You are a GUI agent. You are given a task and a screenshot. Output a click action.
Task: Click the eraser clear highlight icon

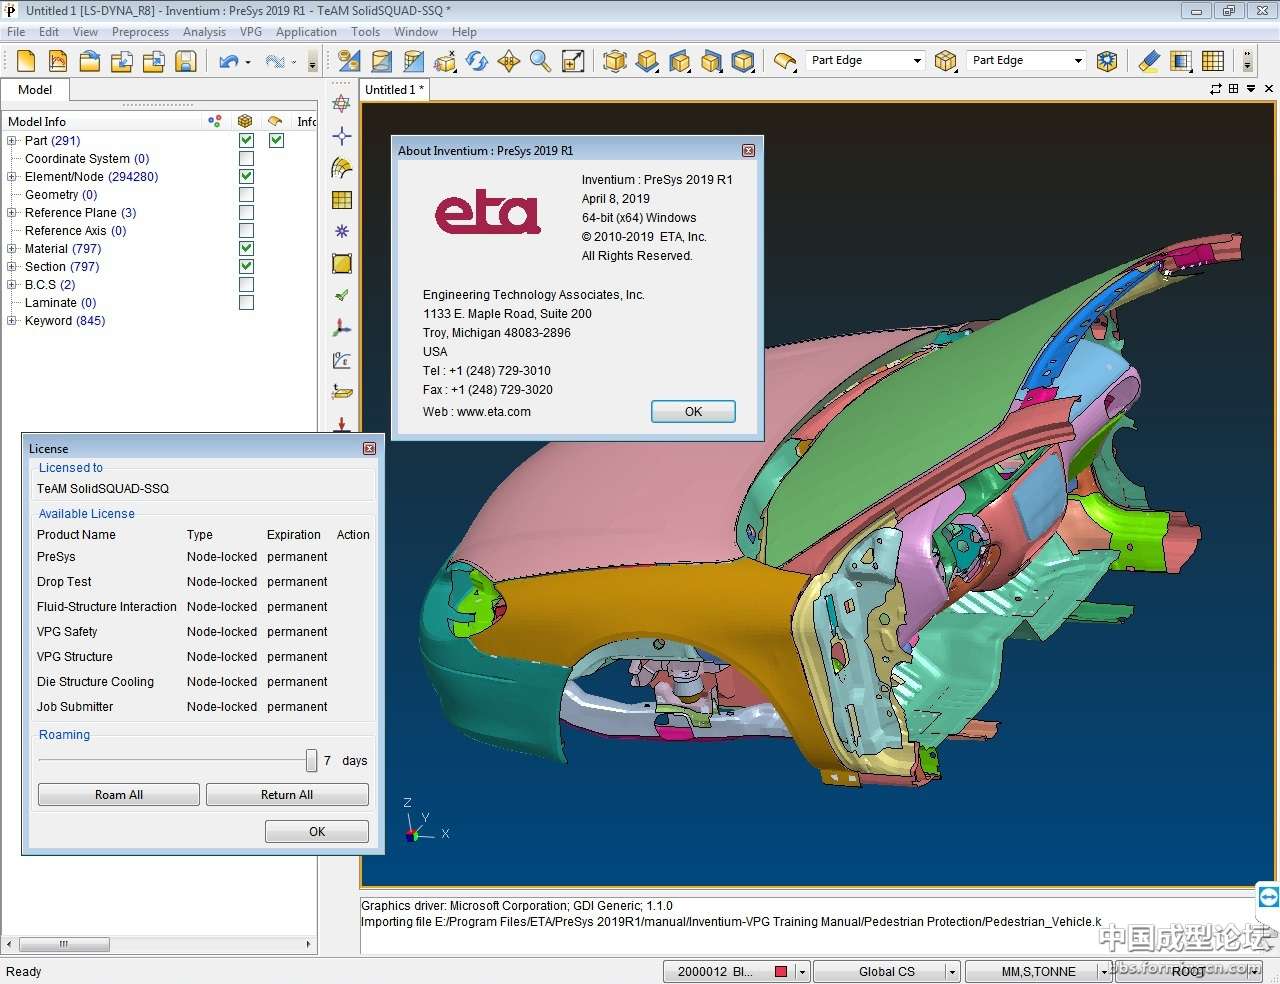(1149, 61)
